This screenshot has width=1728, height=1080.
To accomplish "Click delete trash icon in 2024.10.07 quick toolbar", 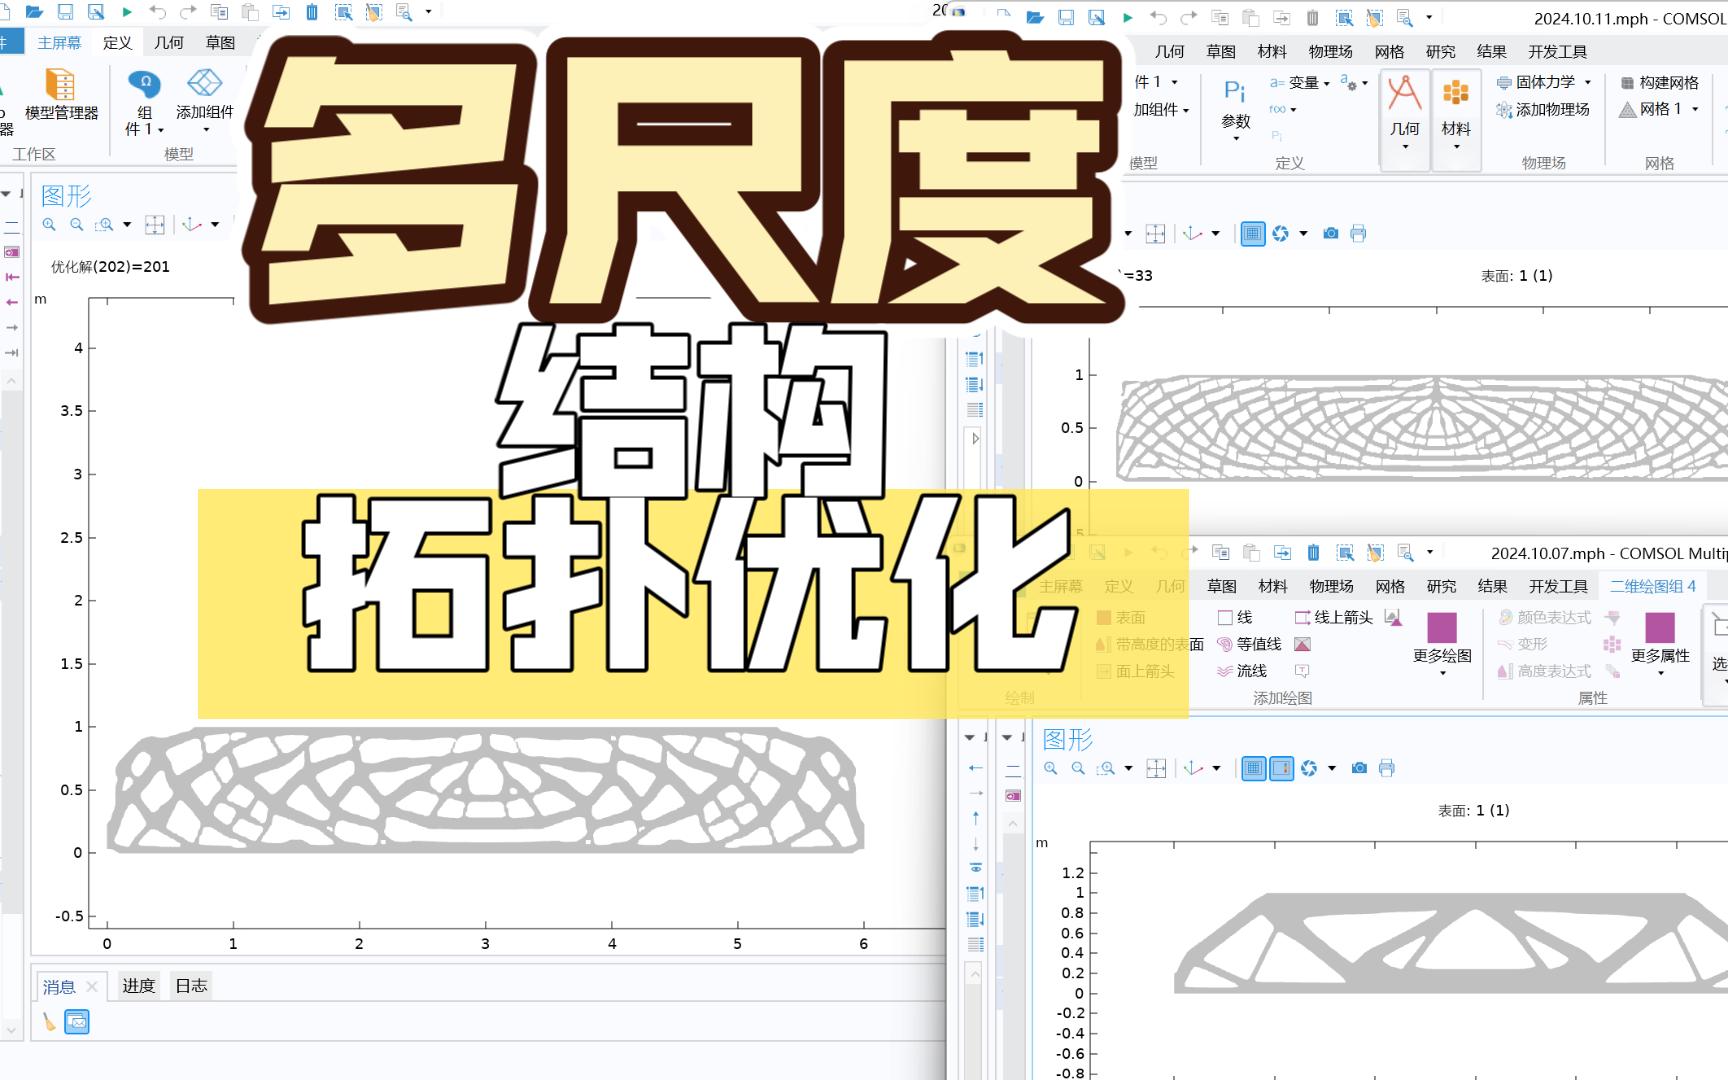I will (x=1313, y=553).
